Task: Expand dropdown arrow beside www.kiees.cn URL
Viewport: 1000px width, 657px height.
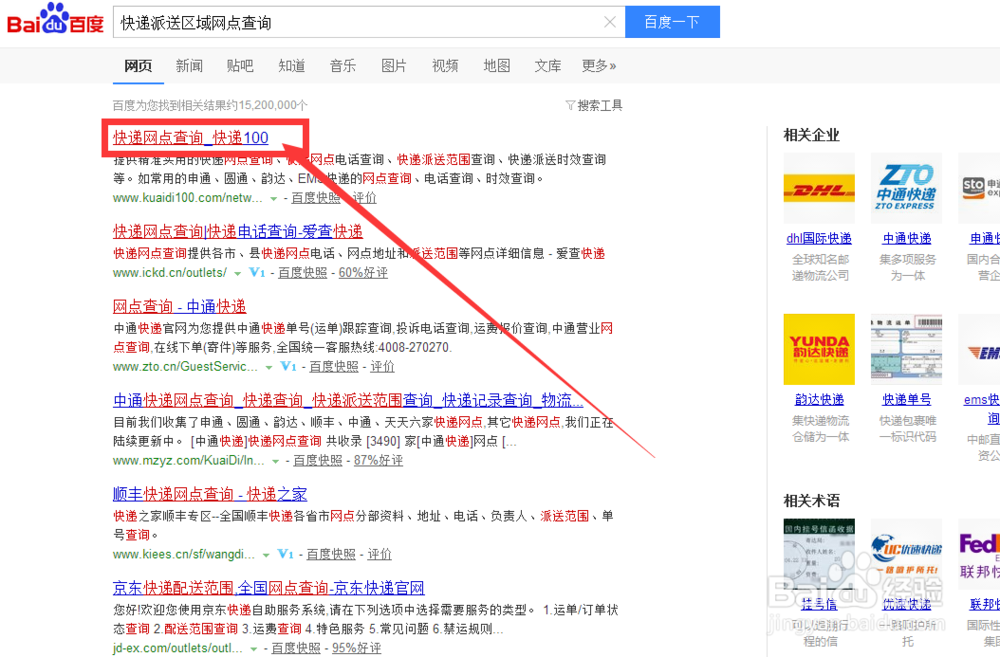Action: (x=266, y=554)
